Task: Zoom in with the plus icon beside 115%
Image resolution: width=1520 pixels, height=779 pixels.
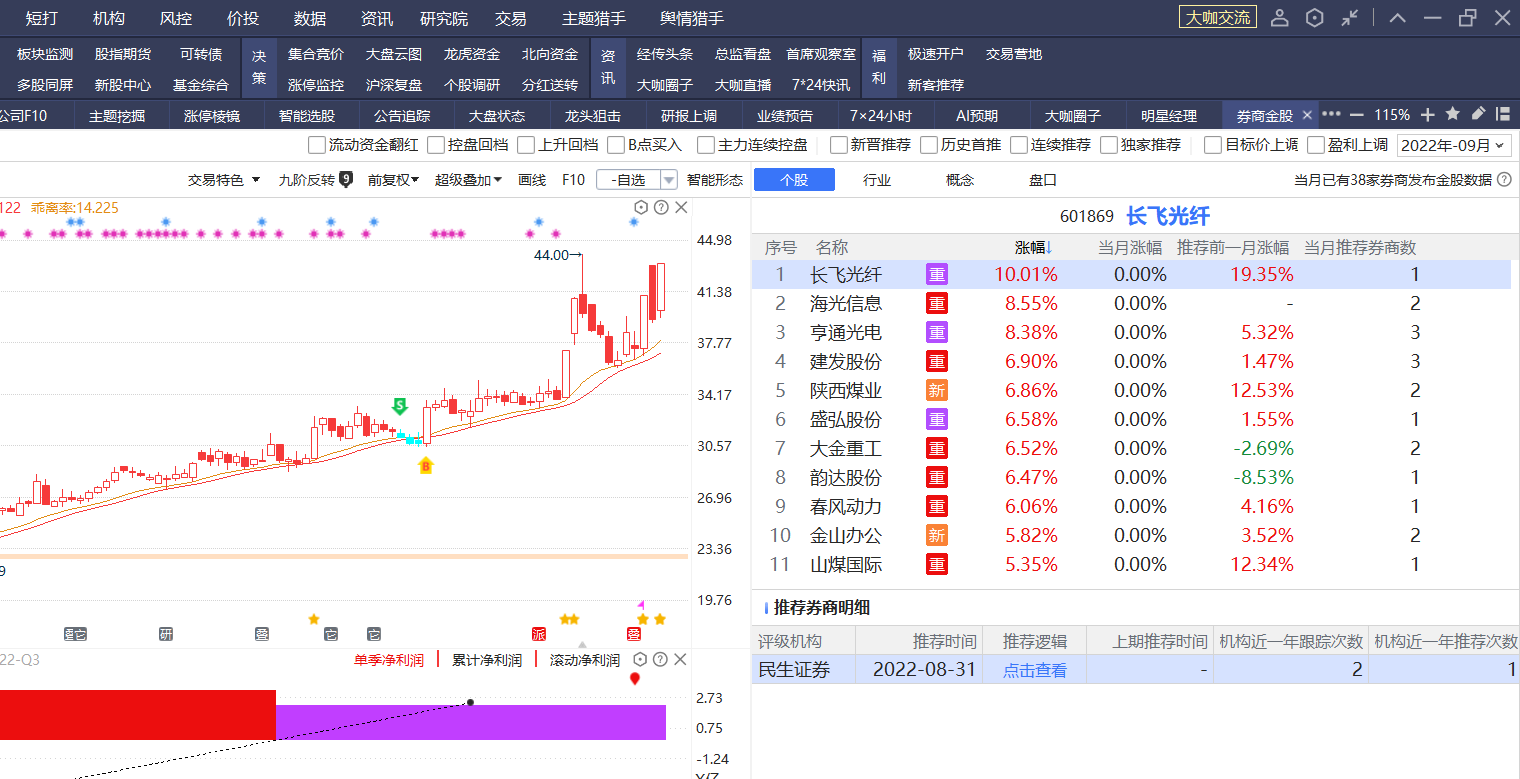Action: point(1428,114)
